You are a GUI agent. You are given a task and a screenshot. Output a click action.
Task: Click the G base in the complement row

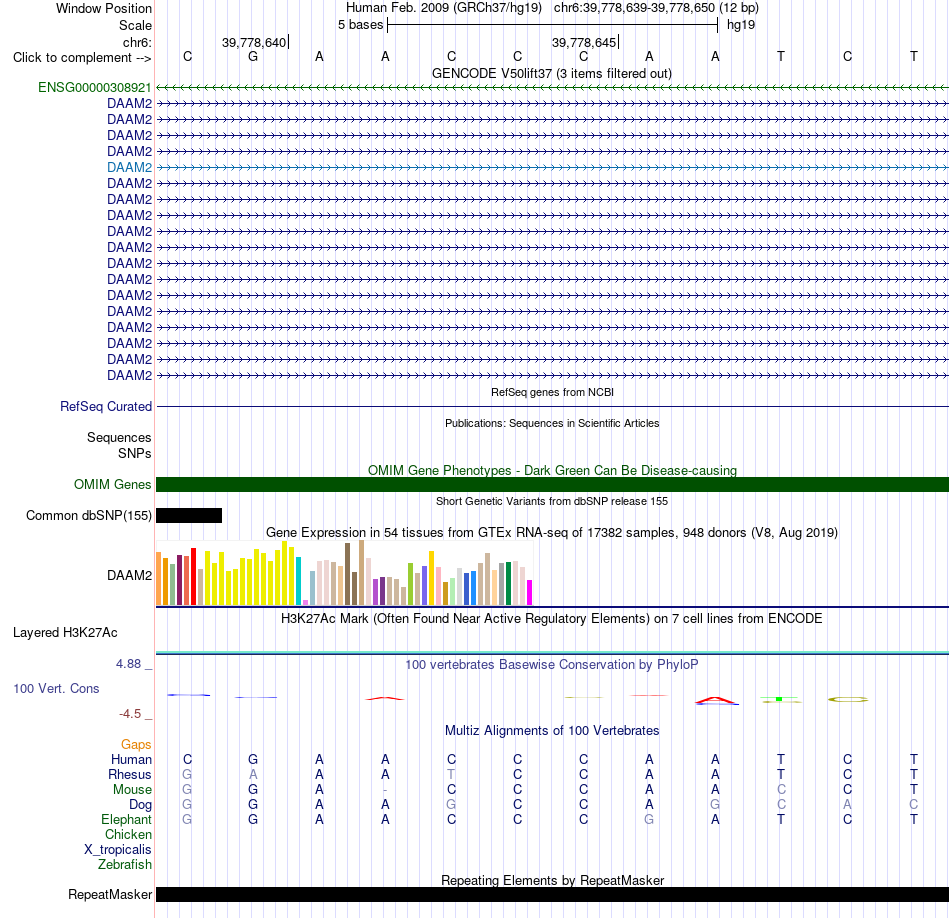point(253,57)
